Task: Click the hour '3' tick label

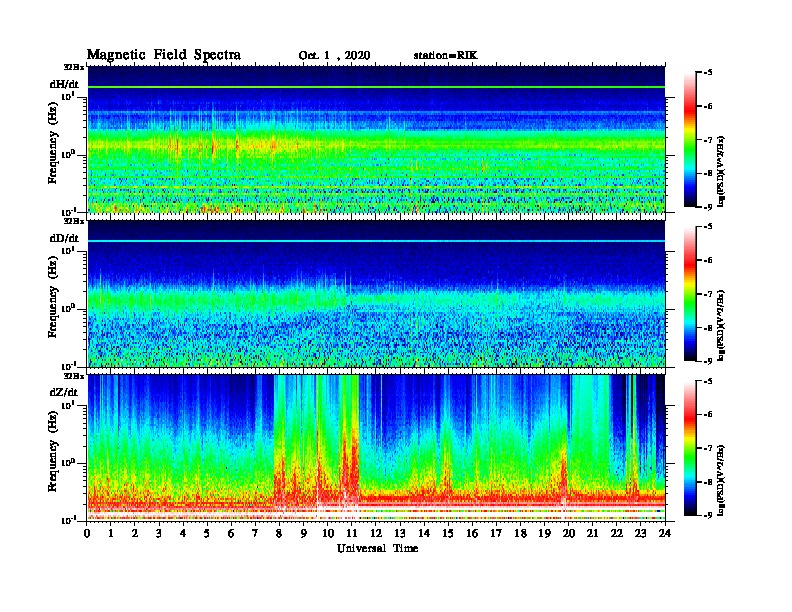Action: 159,534
